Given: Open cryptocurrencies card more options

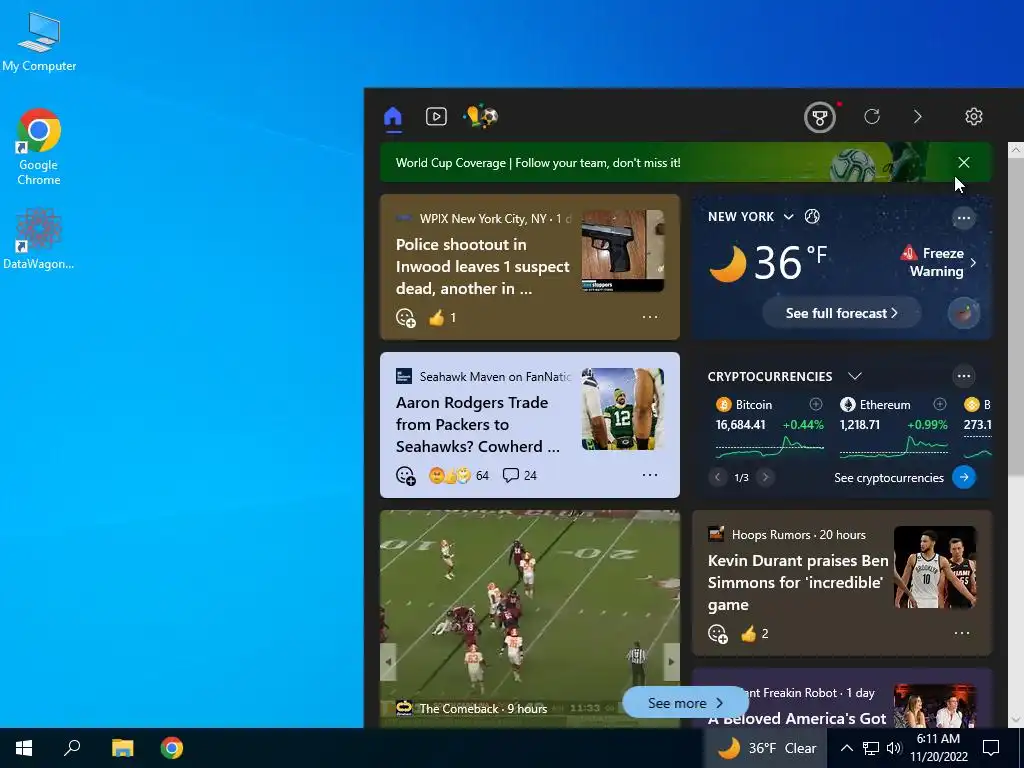Looking at the screenshot, I should (x=963, y=376).
